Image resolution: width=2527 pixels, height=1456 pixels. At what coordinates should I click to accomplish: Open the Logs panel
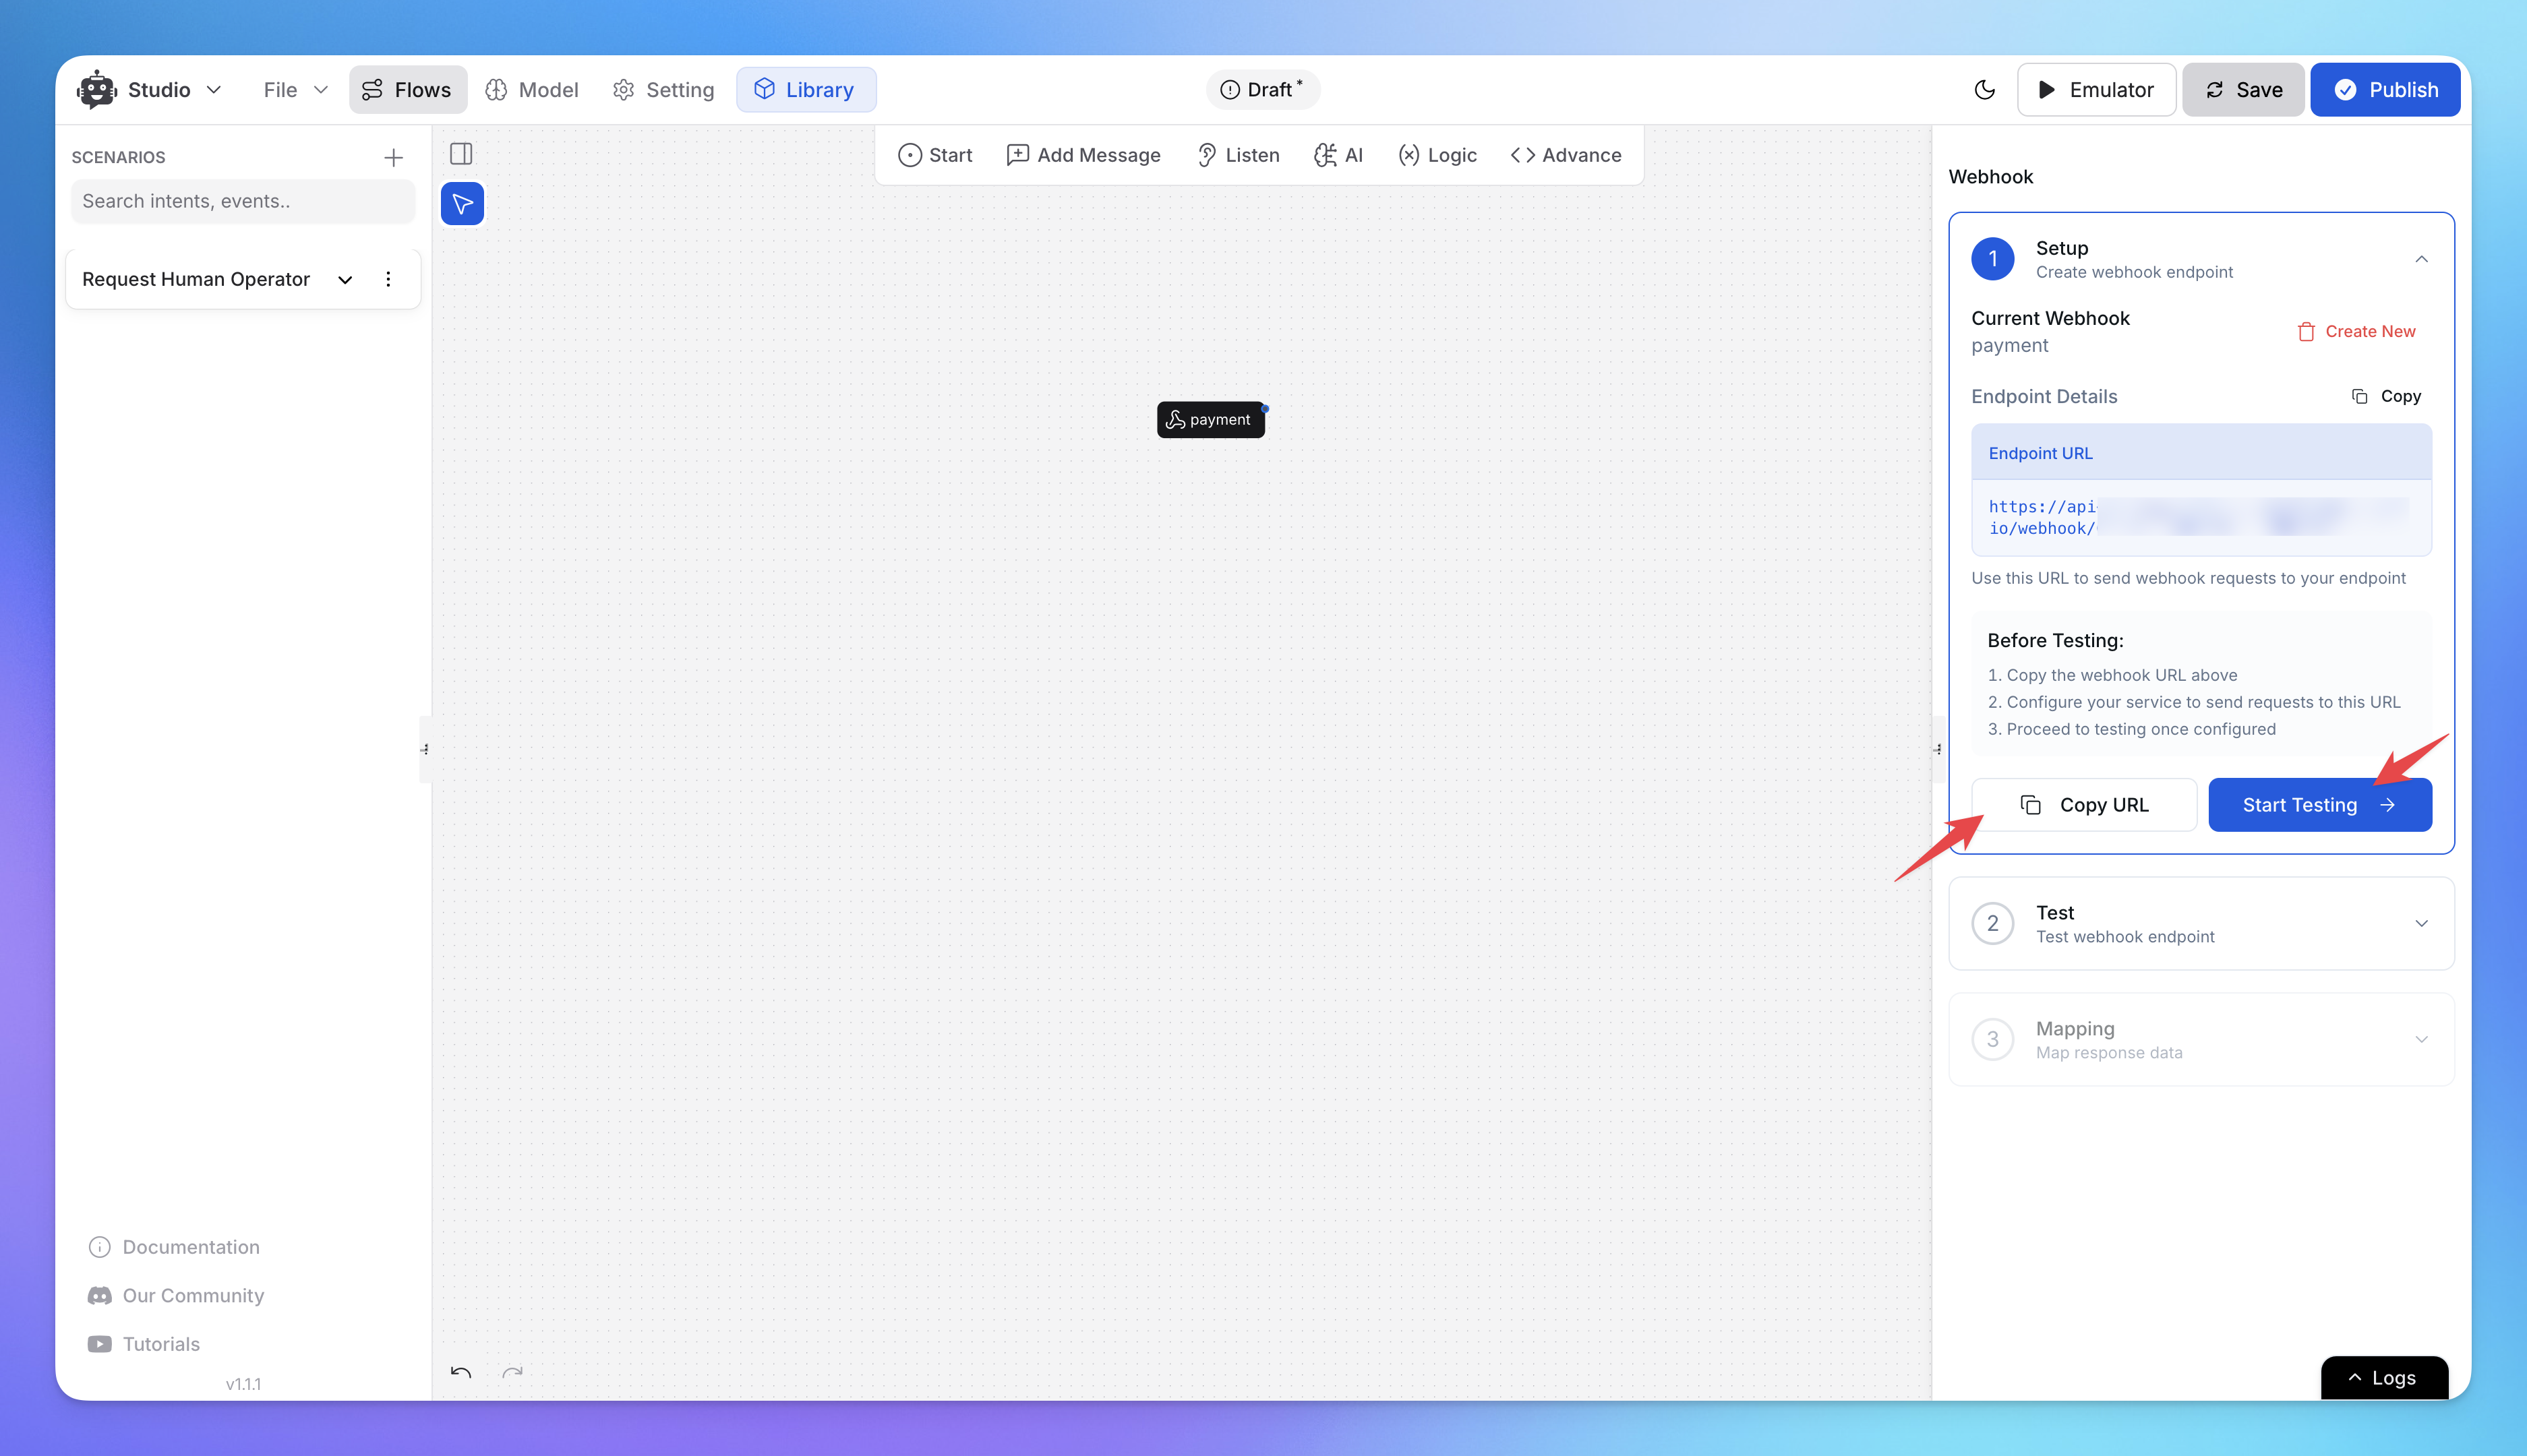2384,1378
